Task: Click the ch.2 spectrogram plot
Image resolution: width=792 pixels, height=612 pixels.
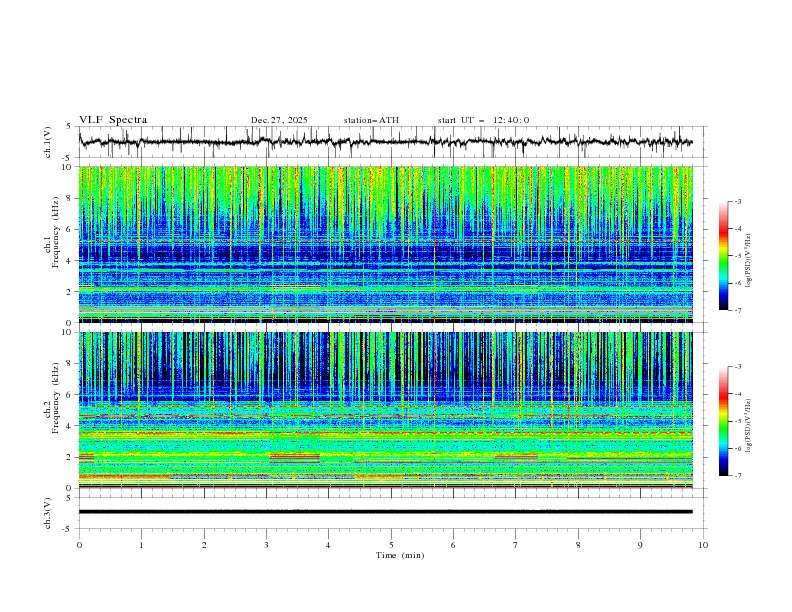Action: pyautogui.click(x=385, y=410)
